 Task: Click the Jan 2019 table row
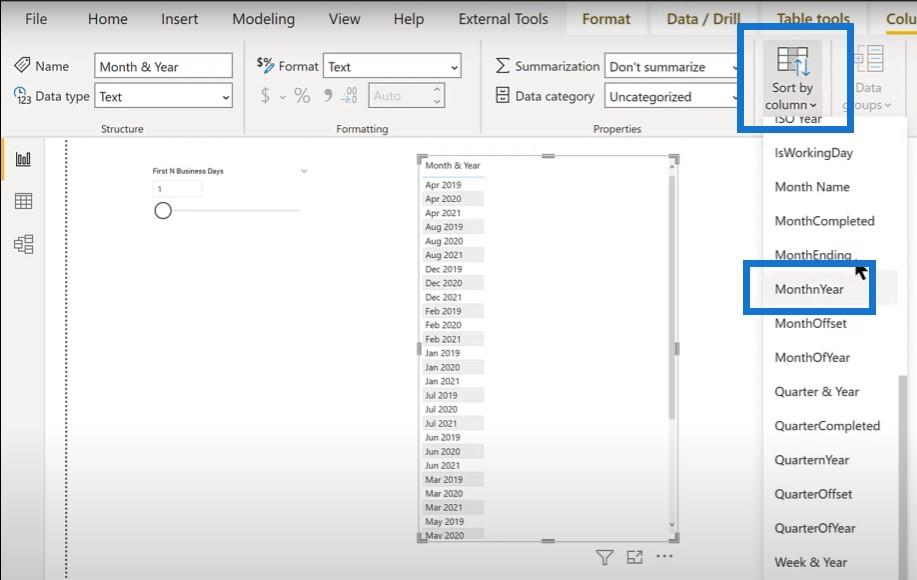(453, 353)
